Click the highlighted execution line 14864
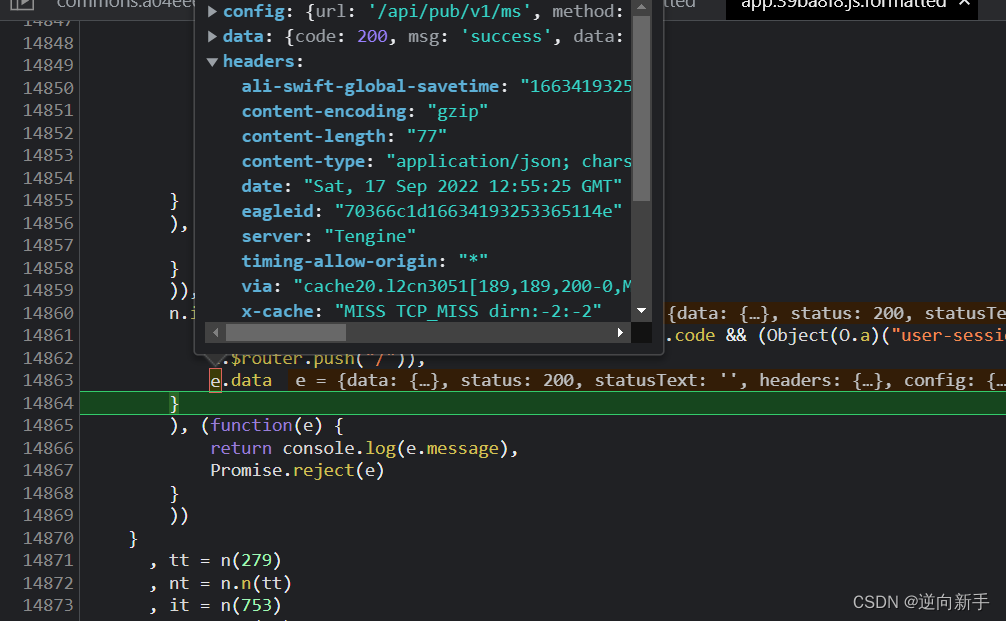Screen dimensions: 1006x621 pos(543,403)
